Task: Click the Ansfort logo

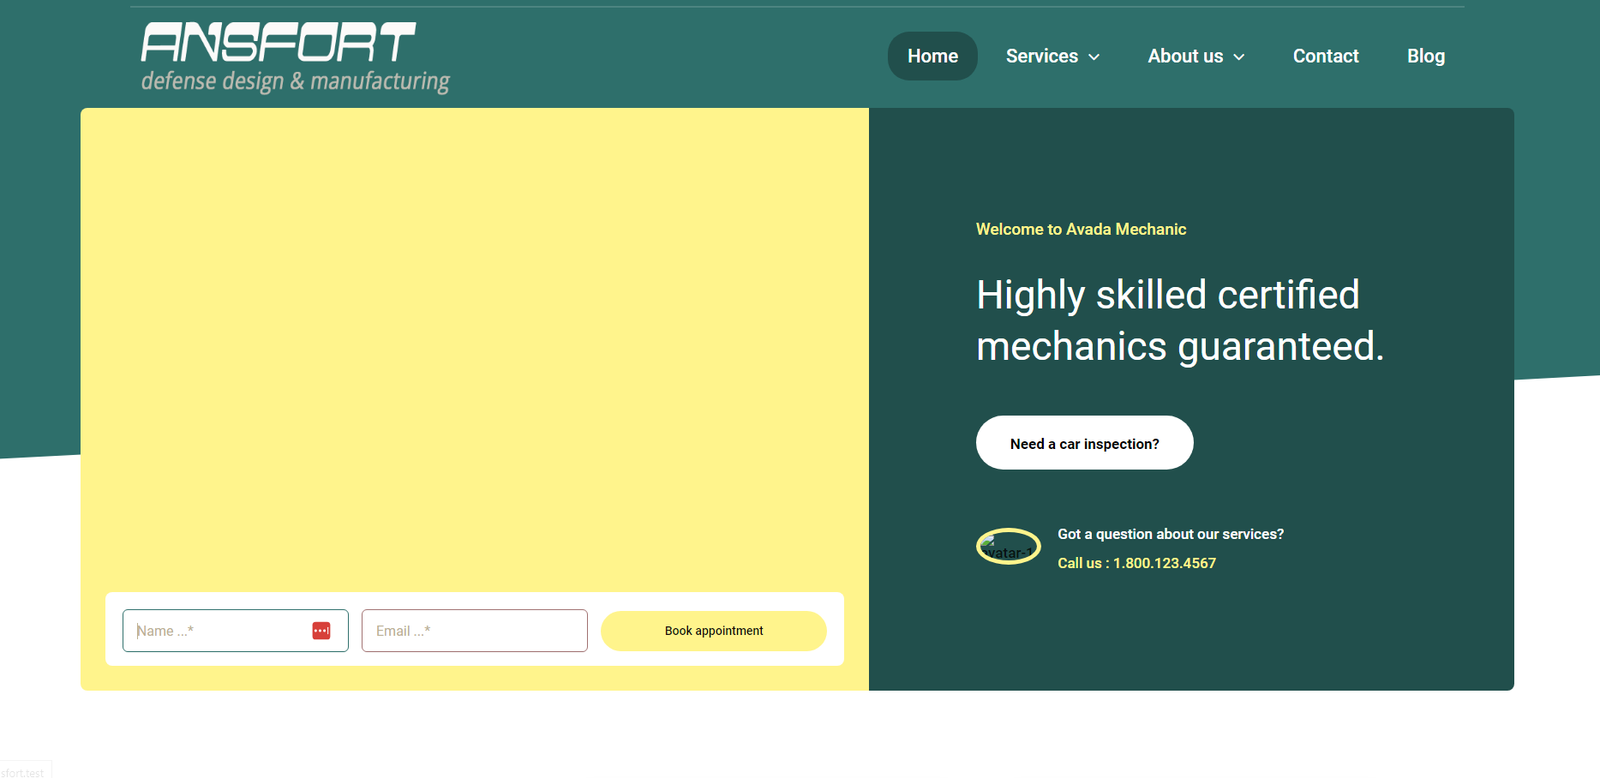Action: [x=278, y=43]
